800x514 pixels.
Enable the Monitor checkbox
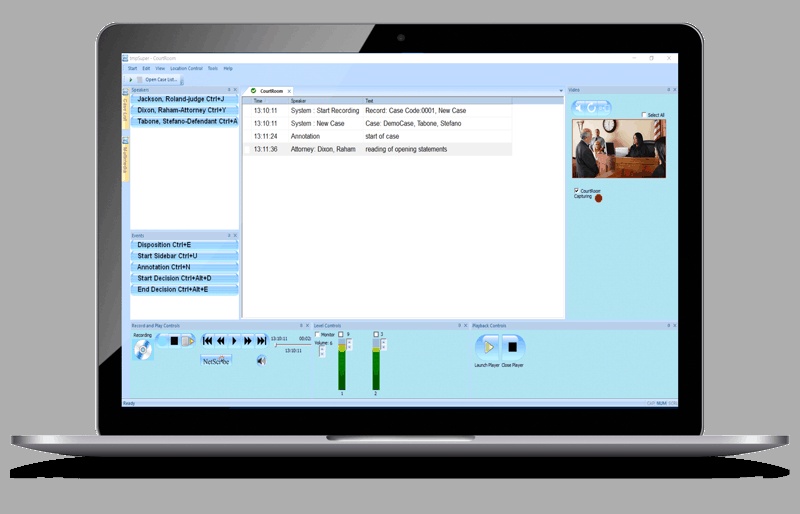317,334
